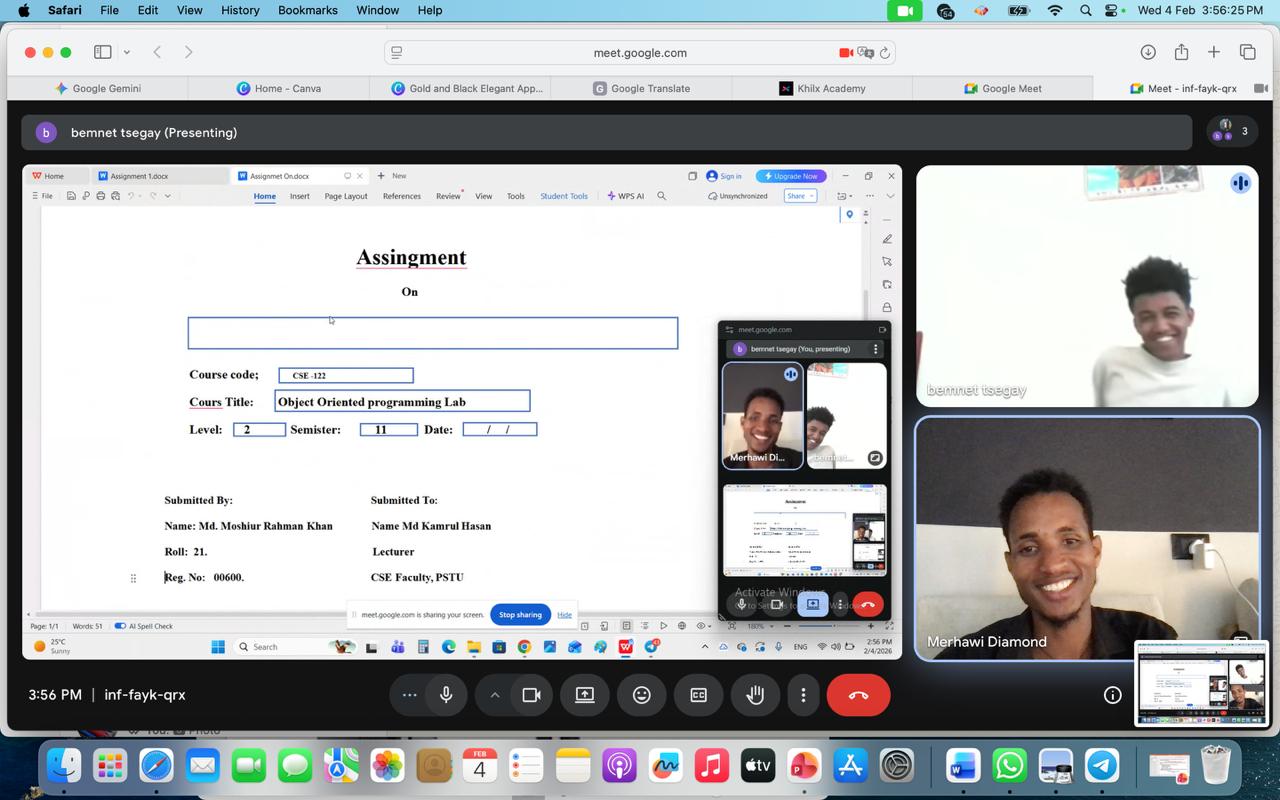The image size is (1280, 800).
Task: Click bemnet tsegay video tile
Action: coord(1087,286)
